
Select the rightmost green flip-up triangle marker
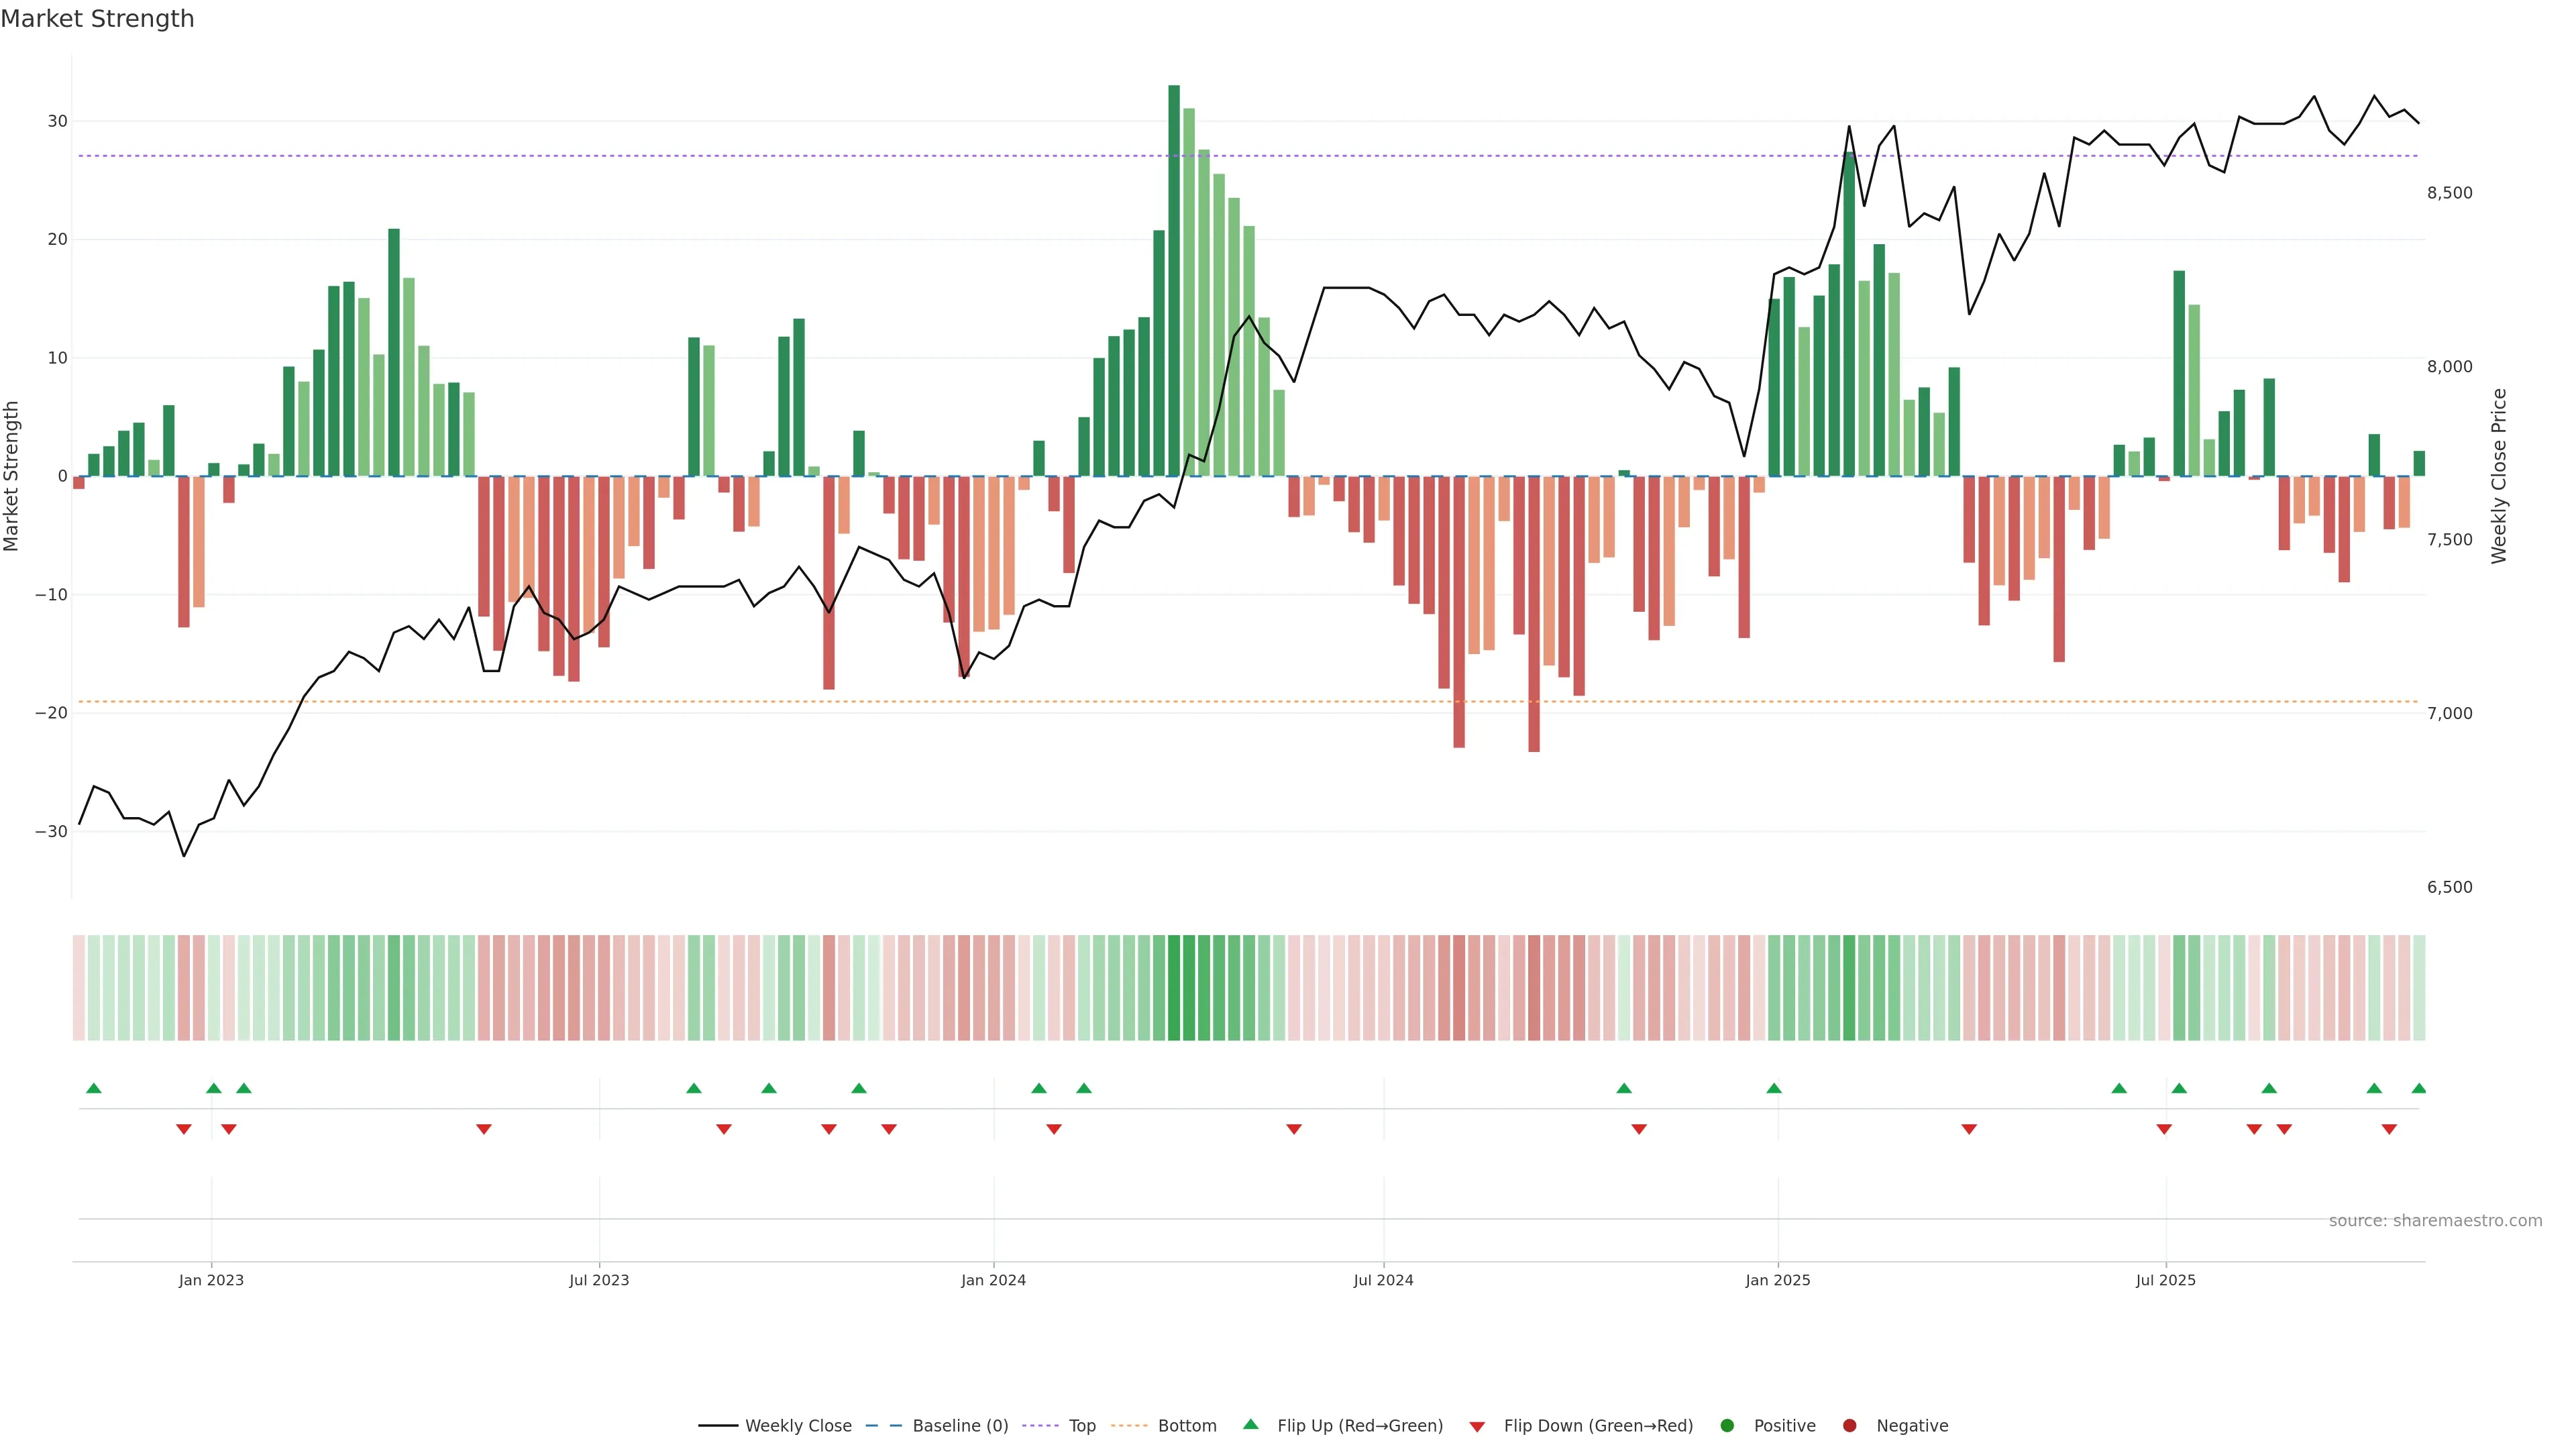point(2419,1088)
